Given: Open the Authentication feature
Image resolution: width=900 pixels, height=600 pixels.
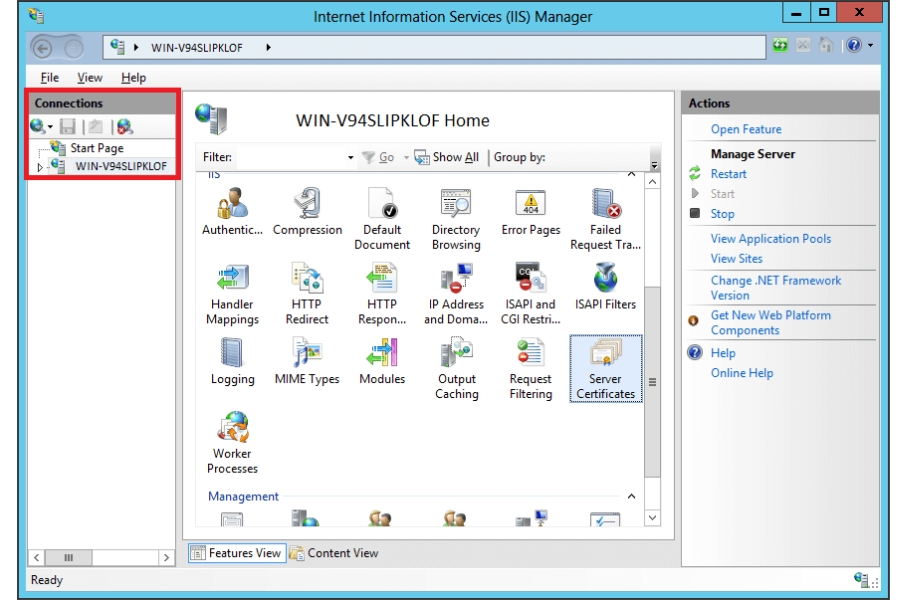Looking at the screenshot, I should [x=232, y=211].
